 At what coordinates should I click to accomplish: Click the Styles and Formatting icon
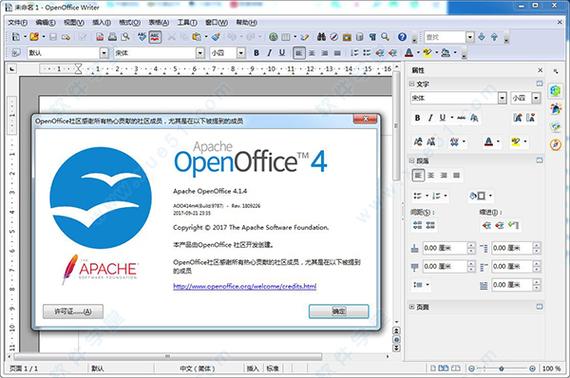click(16, 53)
